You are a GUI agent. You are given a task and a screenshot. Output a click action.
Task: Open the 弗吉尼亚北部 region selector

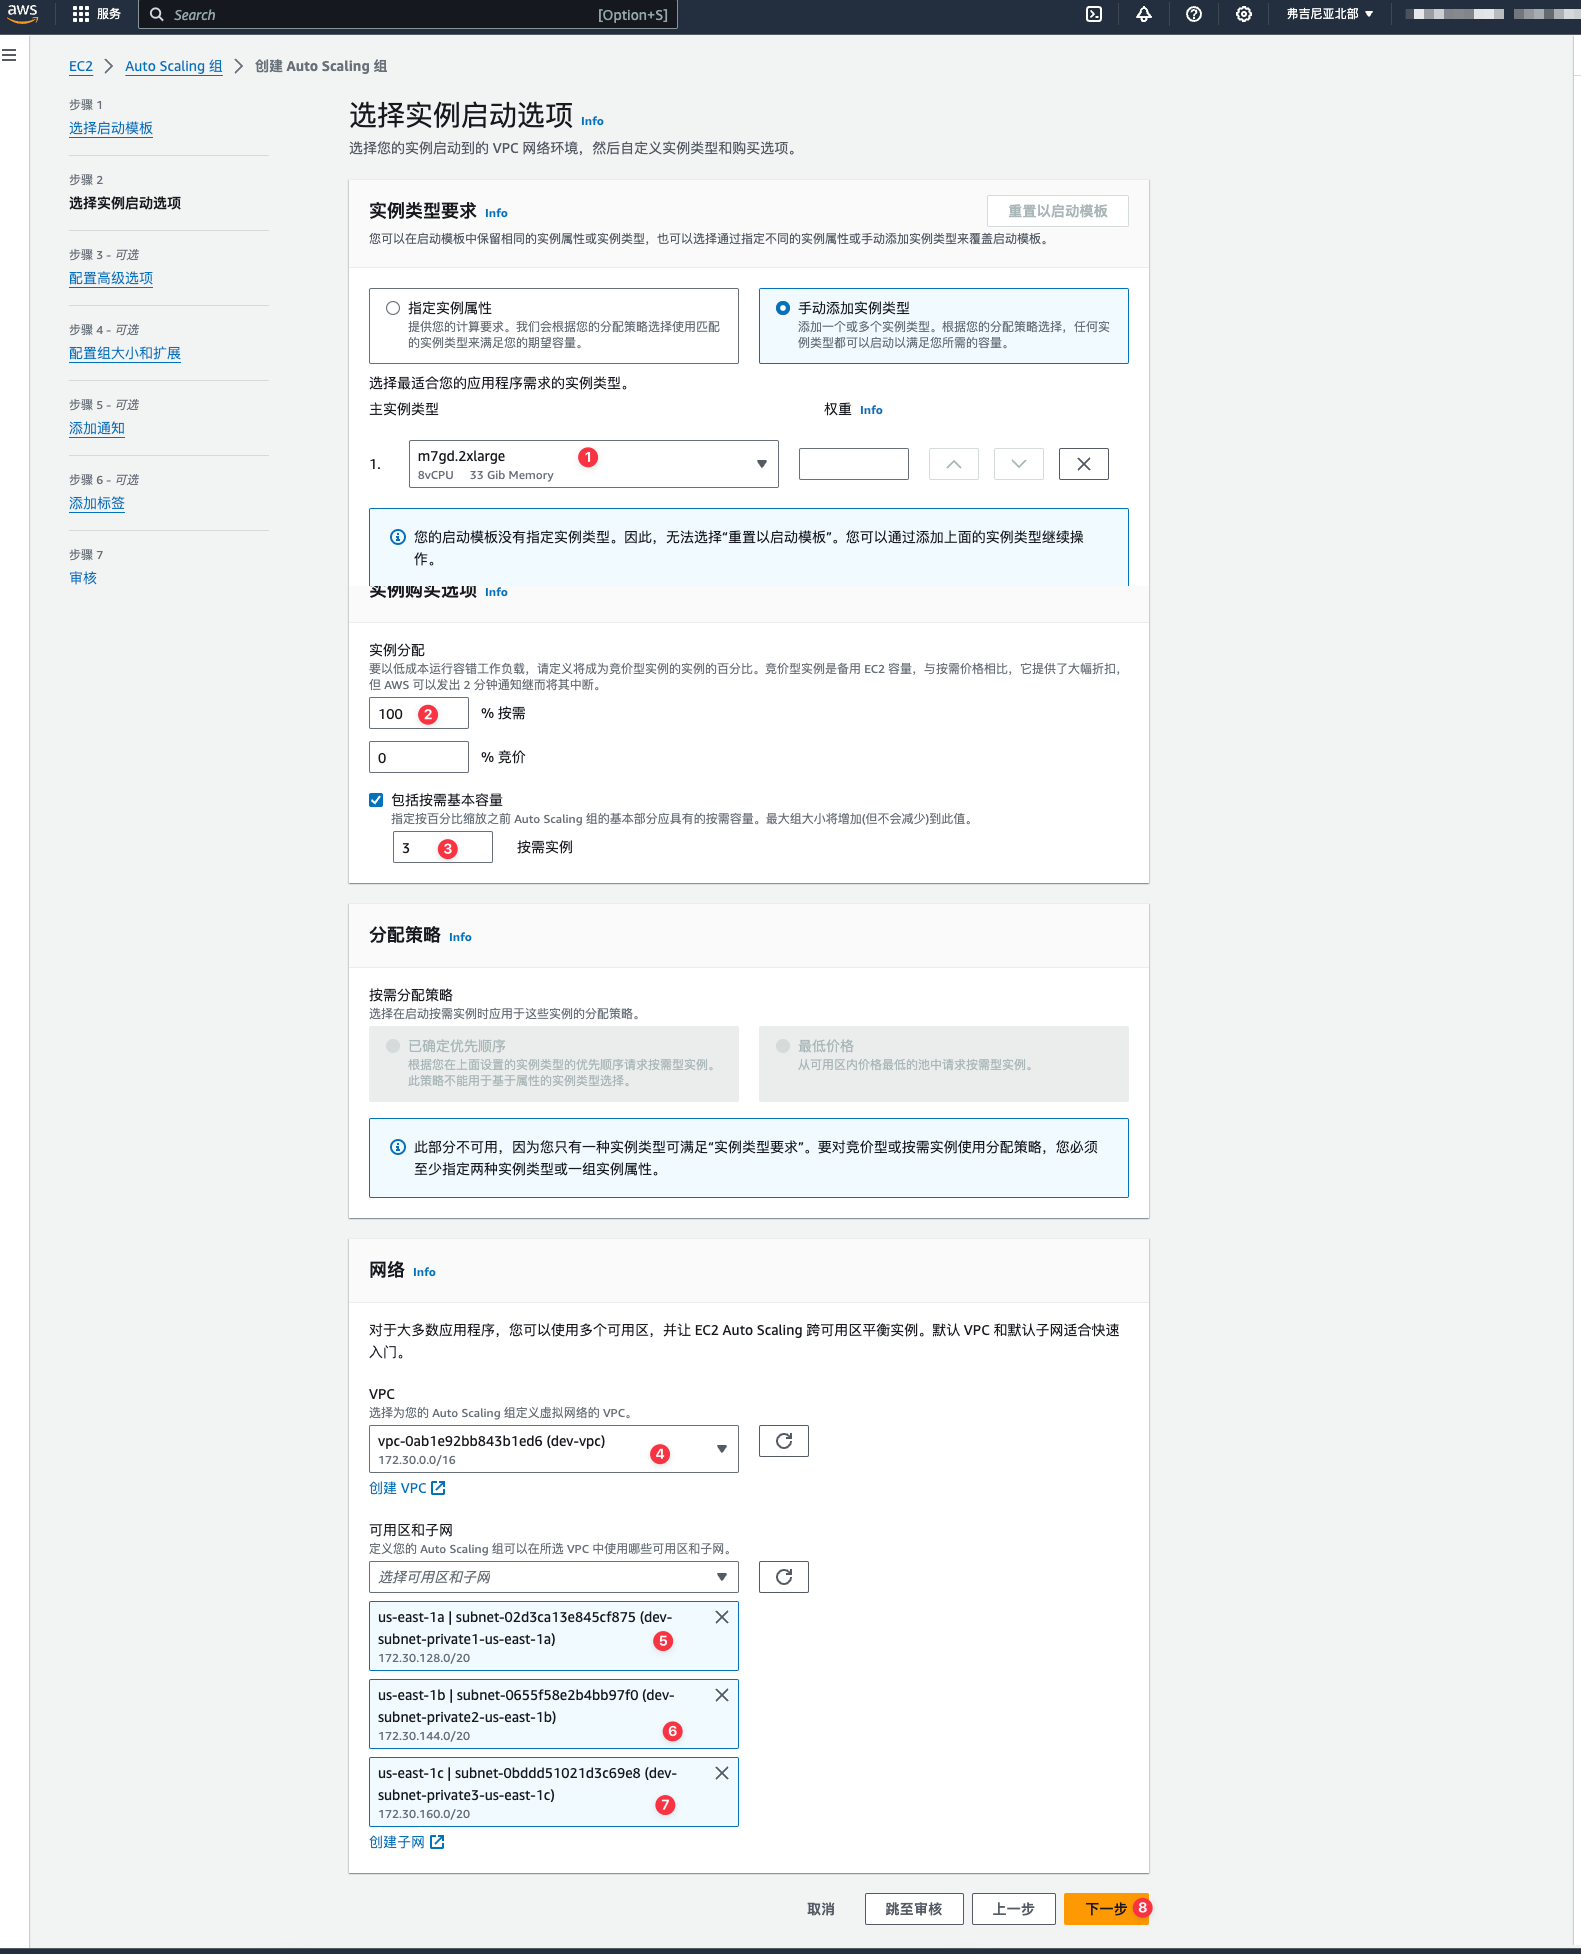click(1330, 14)
